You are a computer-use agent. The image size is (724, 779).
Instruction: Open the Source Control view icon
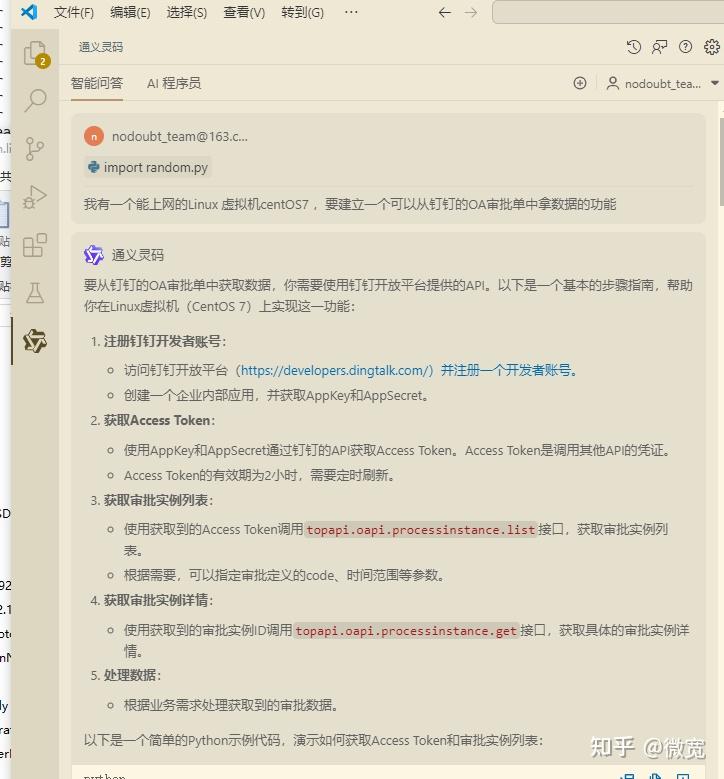point(35,149)
